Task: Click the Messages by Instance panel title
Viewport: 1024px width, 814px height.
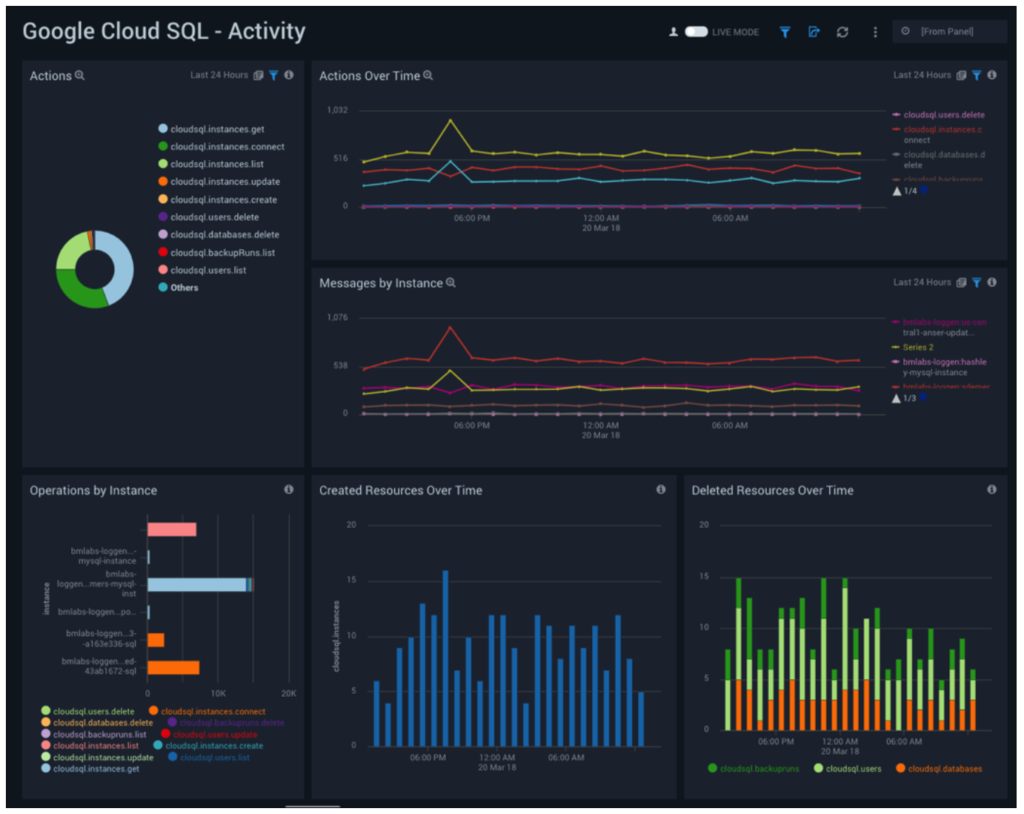Action: (381, 283)
